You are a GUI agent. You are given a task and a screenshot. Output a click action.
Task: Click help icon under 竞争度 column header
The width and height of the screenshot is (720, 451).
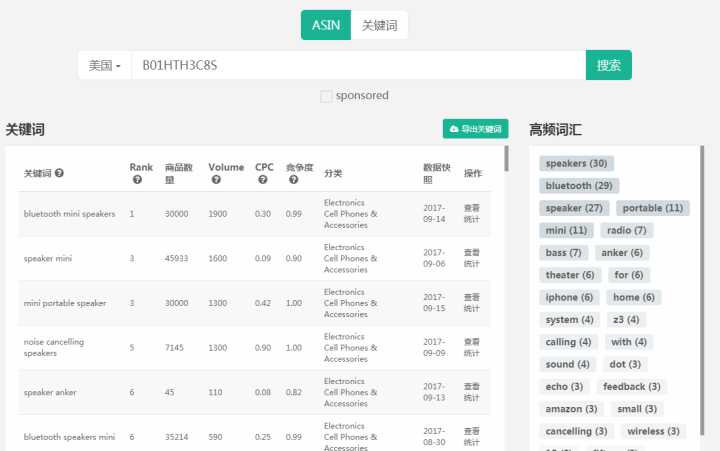[x=293, y=180]
